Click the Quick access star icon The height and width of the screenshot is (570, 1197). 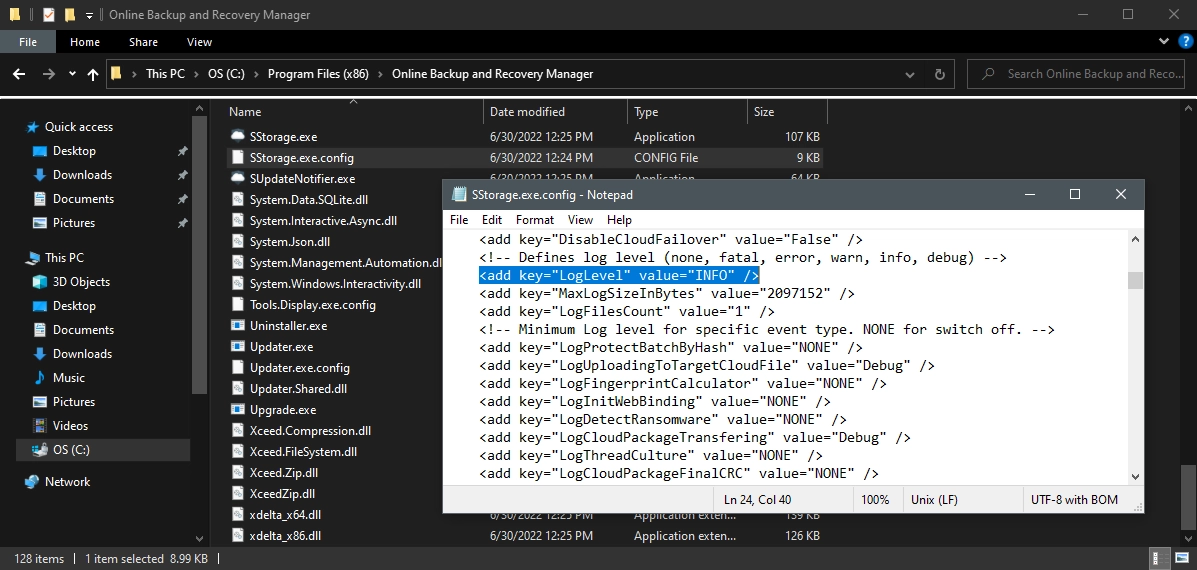click(32, 127)
